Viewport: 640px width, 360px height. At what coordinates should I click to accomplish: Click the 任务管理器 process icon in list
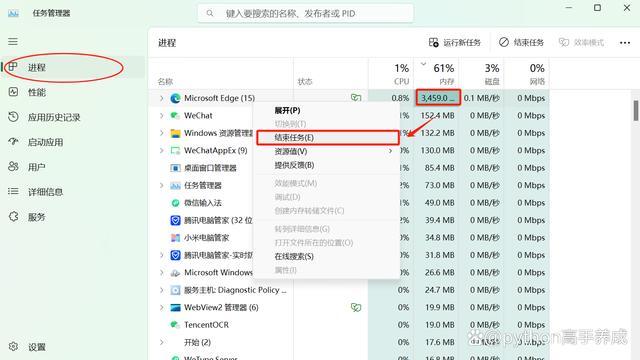tap(175, 185)
